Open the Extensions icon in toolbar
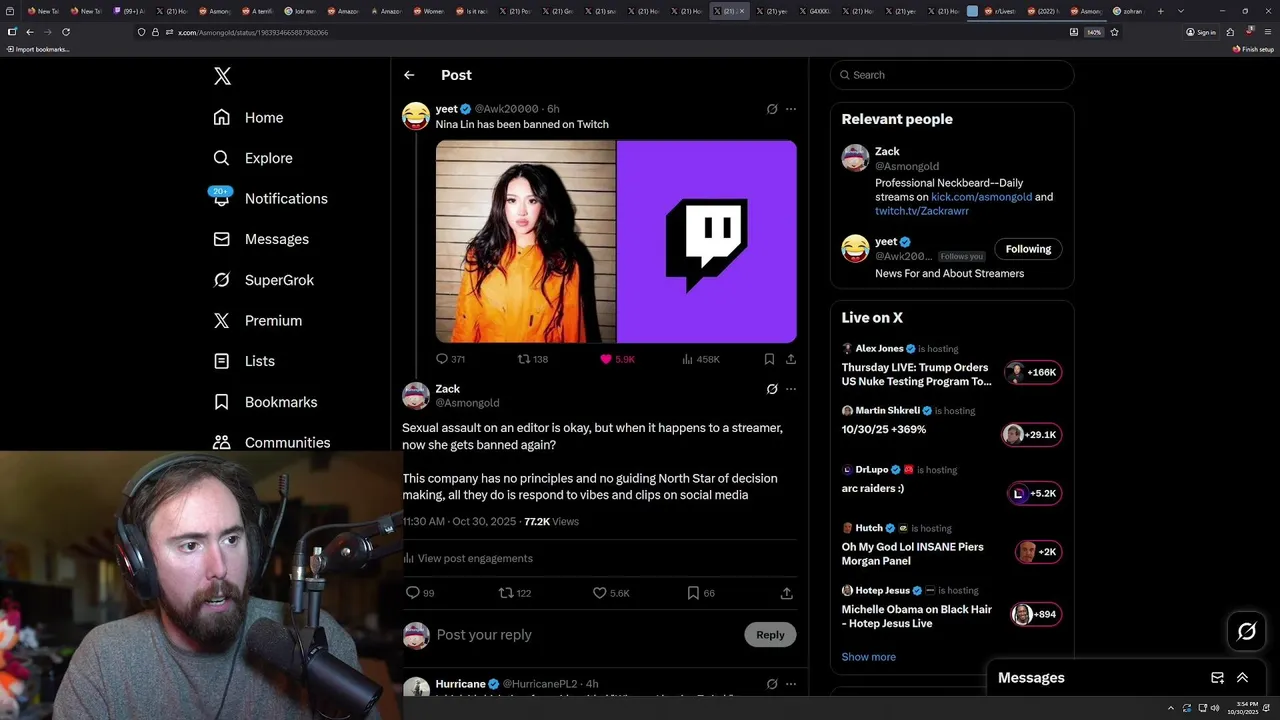This screenshot has width=1280, height=720. pos(1230,32)
